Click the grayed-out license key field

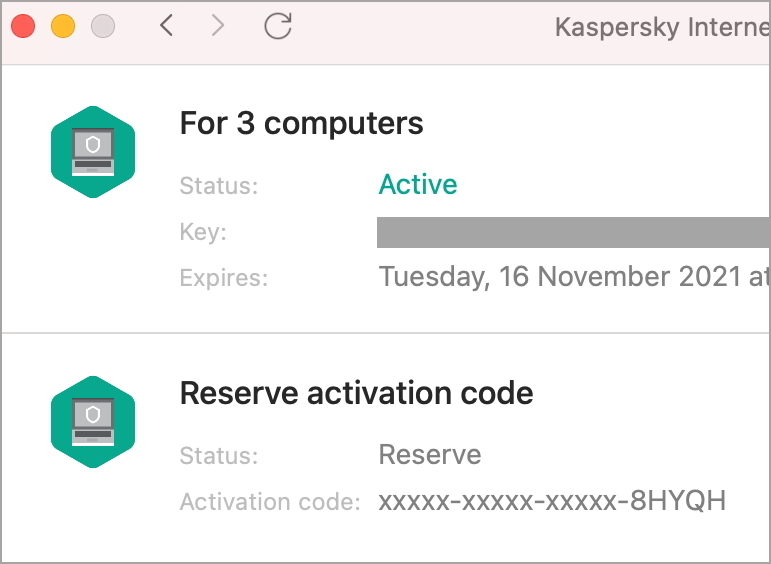pos(573,232)
